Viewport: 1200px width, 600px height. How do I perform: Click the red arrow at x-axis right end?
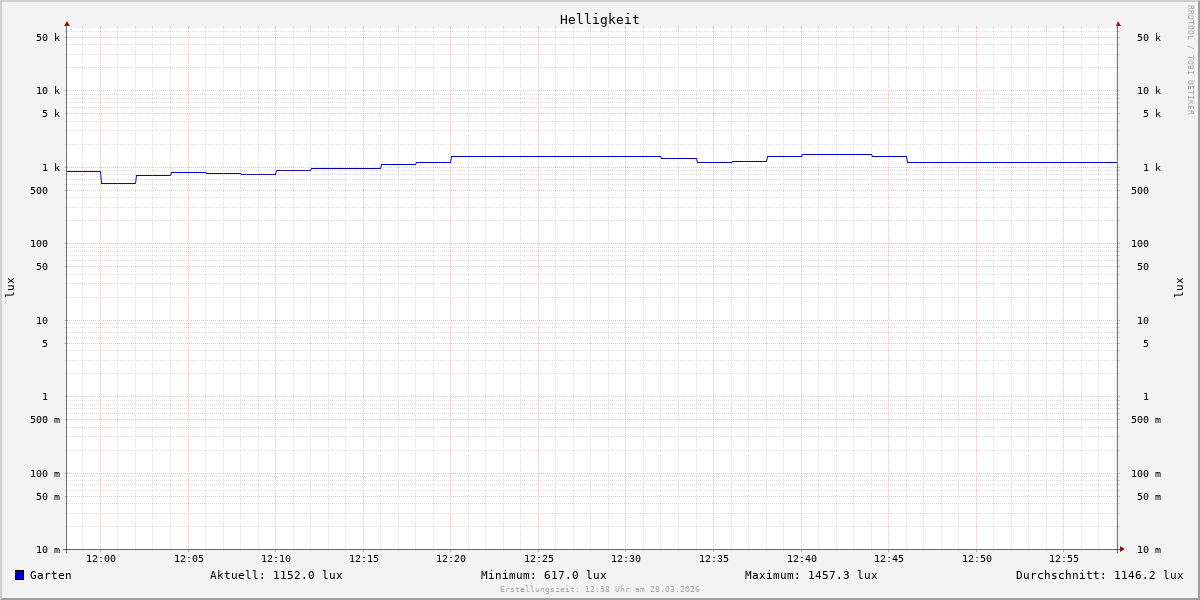click(x=1122, y=549)
